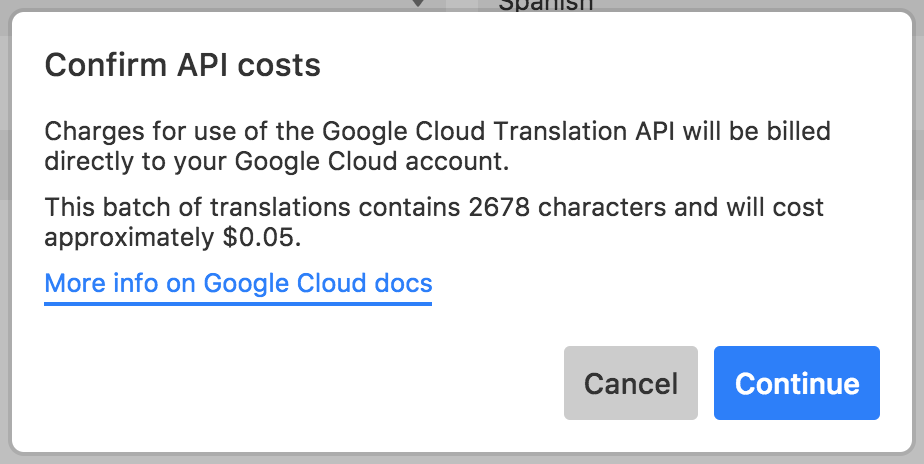Click the $0.05 approximate cost text
Image resolution: width=924 pixels, height=464 pixels.
click(x=262, y=238)
